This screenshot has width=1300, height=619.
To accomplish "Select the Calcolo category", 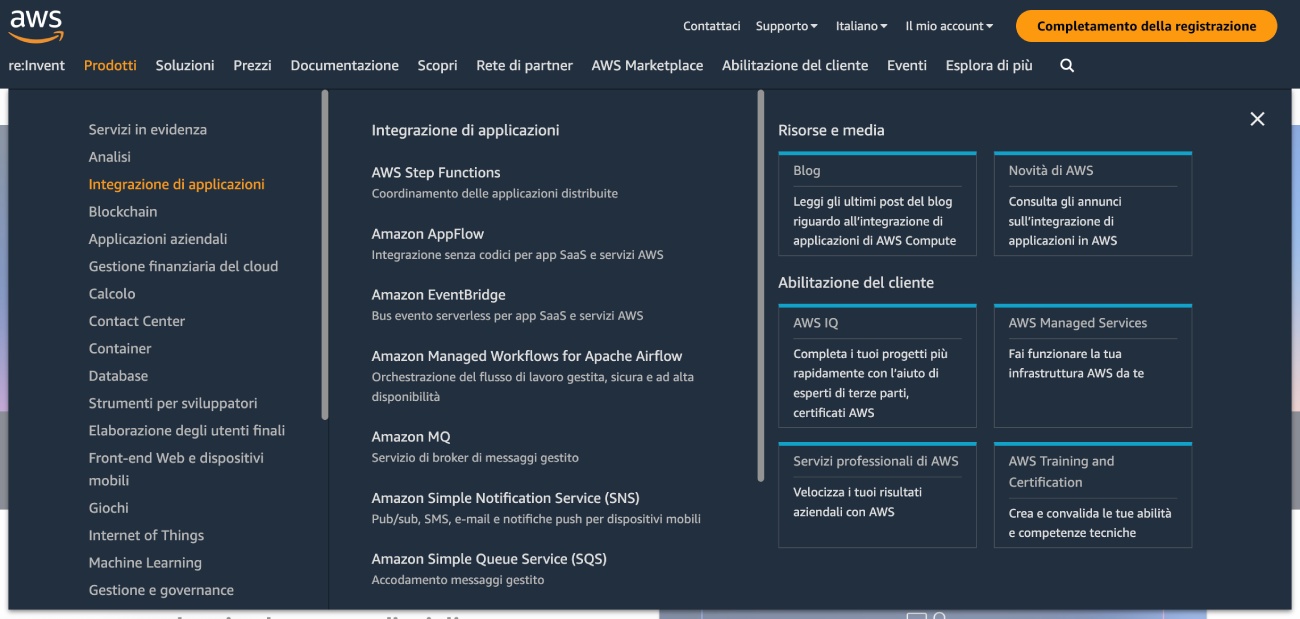I will click(112, 294).
